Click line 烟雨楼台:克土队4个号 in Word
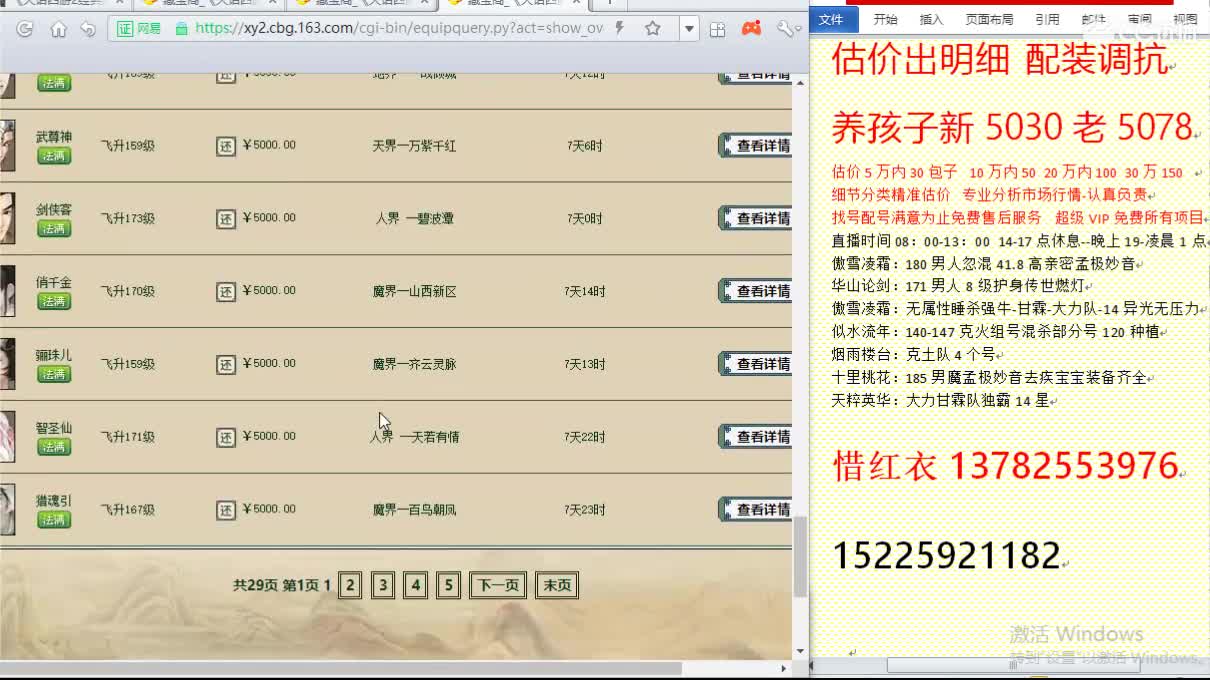 913,354
